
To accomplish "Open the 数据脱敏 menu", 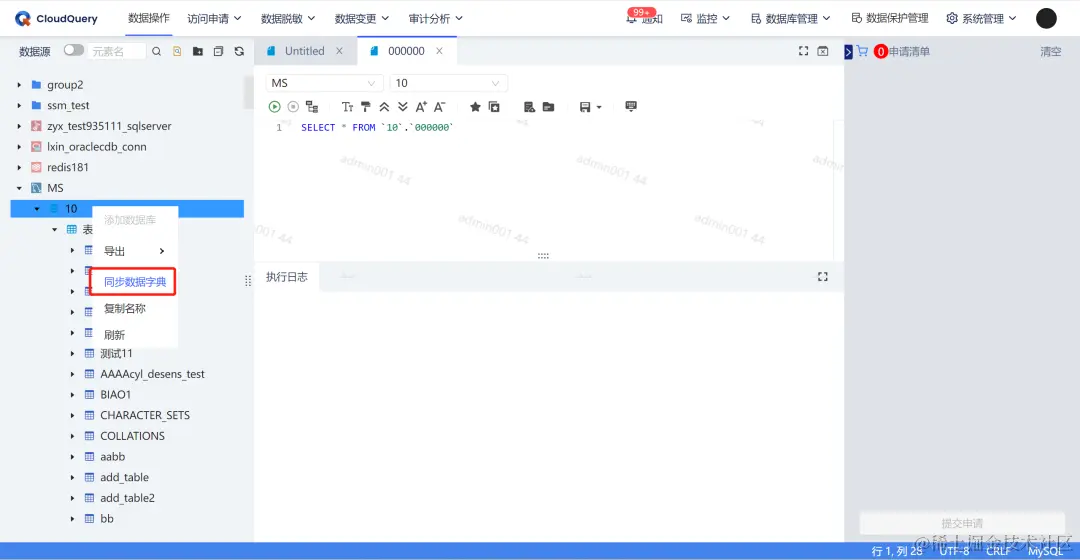I will click(x=288, y=19).
